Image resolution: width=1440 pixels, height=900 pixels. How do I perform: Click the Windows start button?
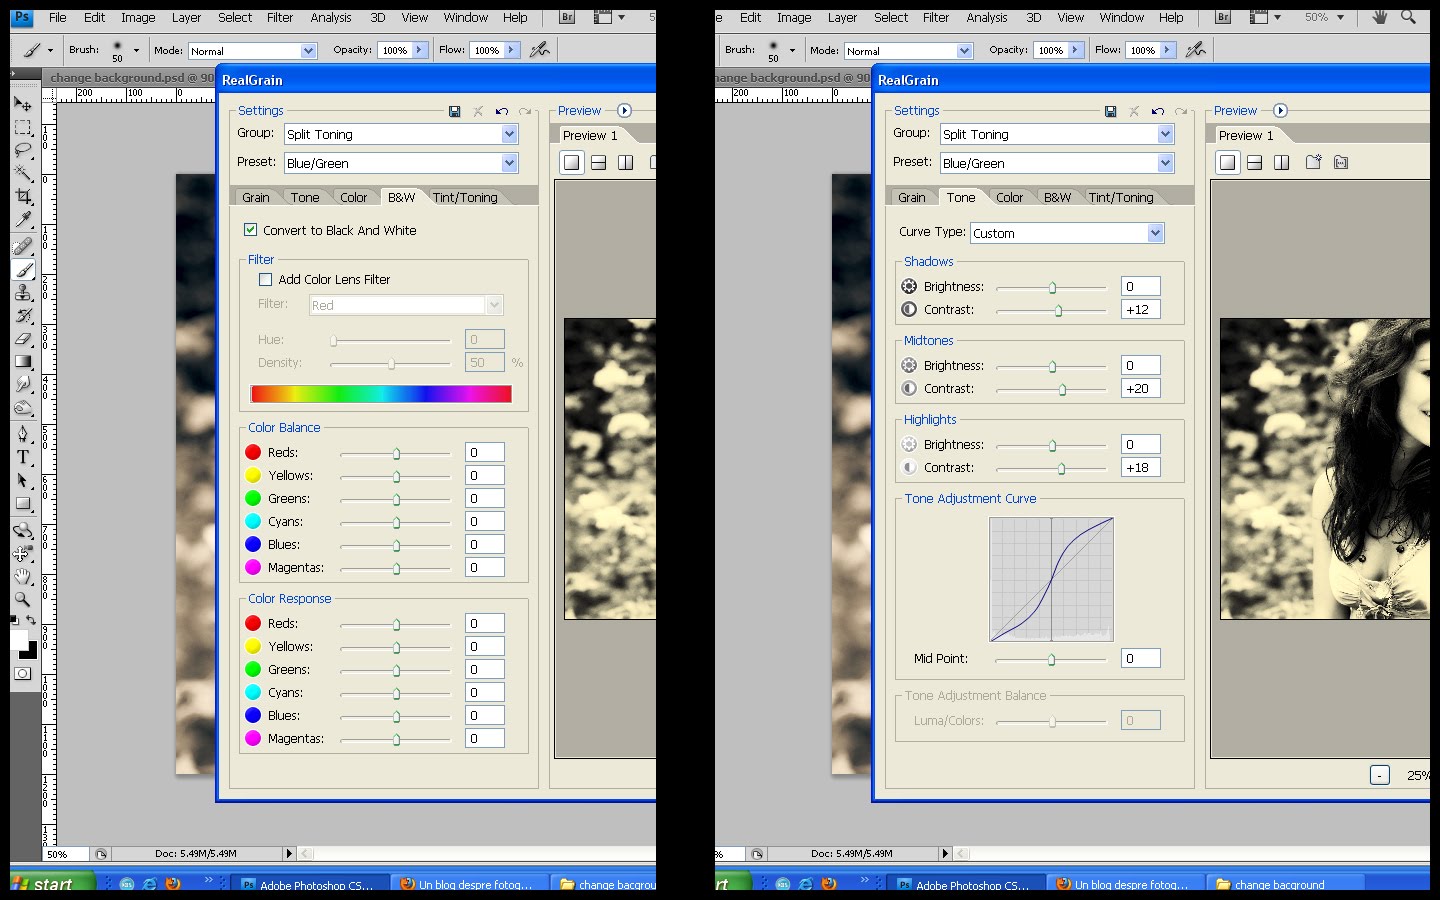click(x=52, y=883)
